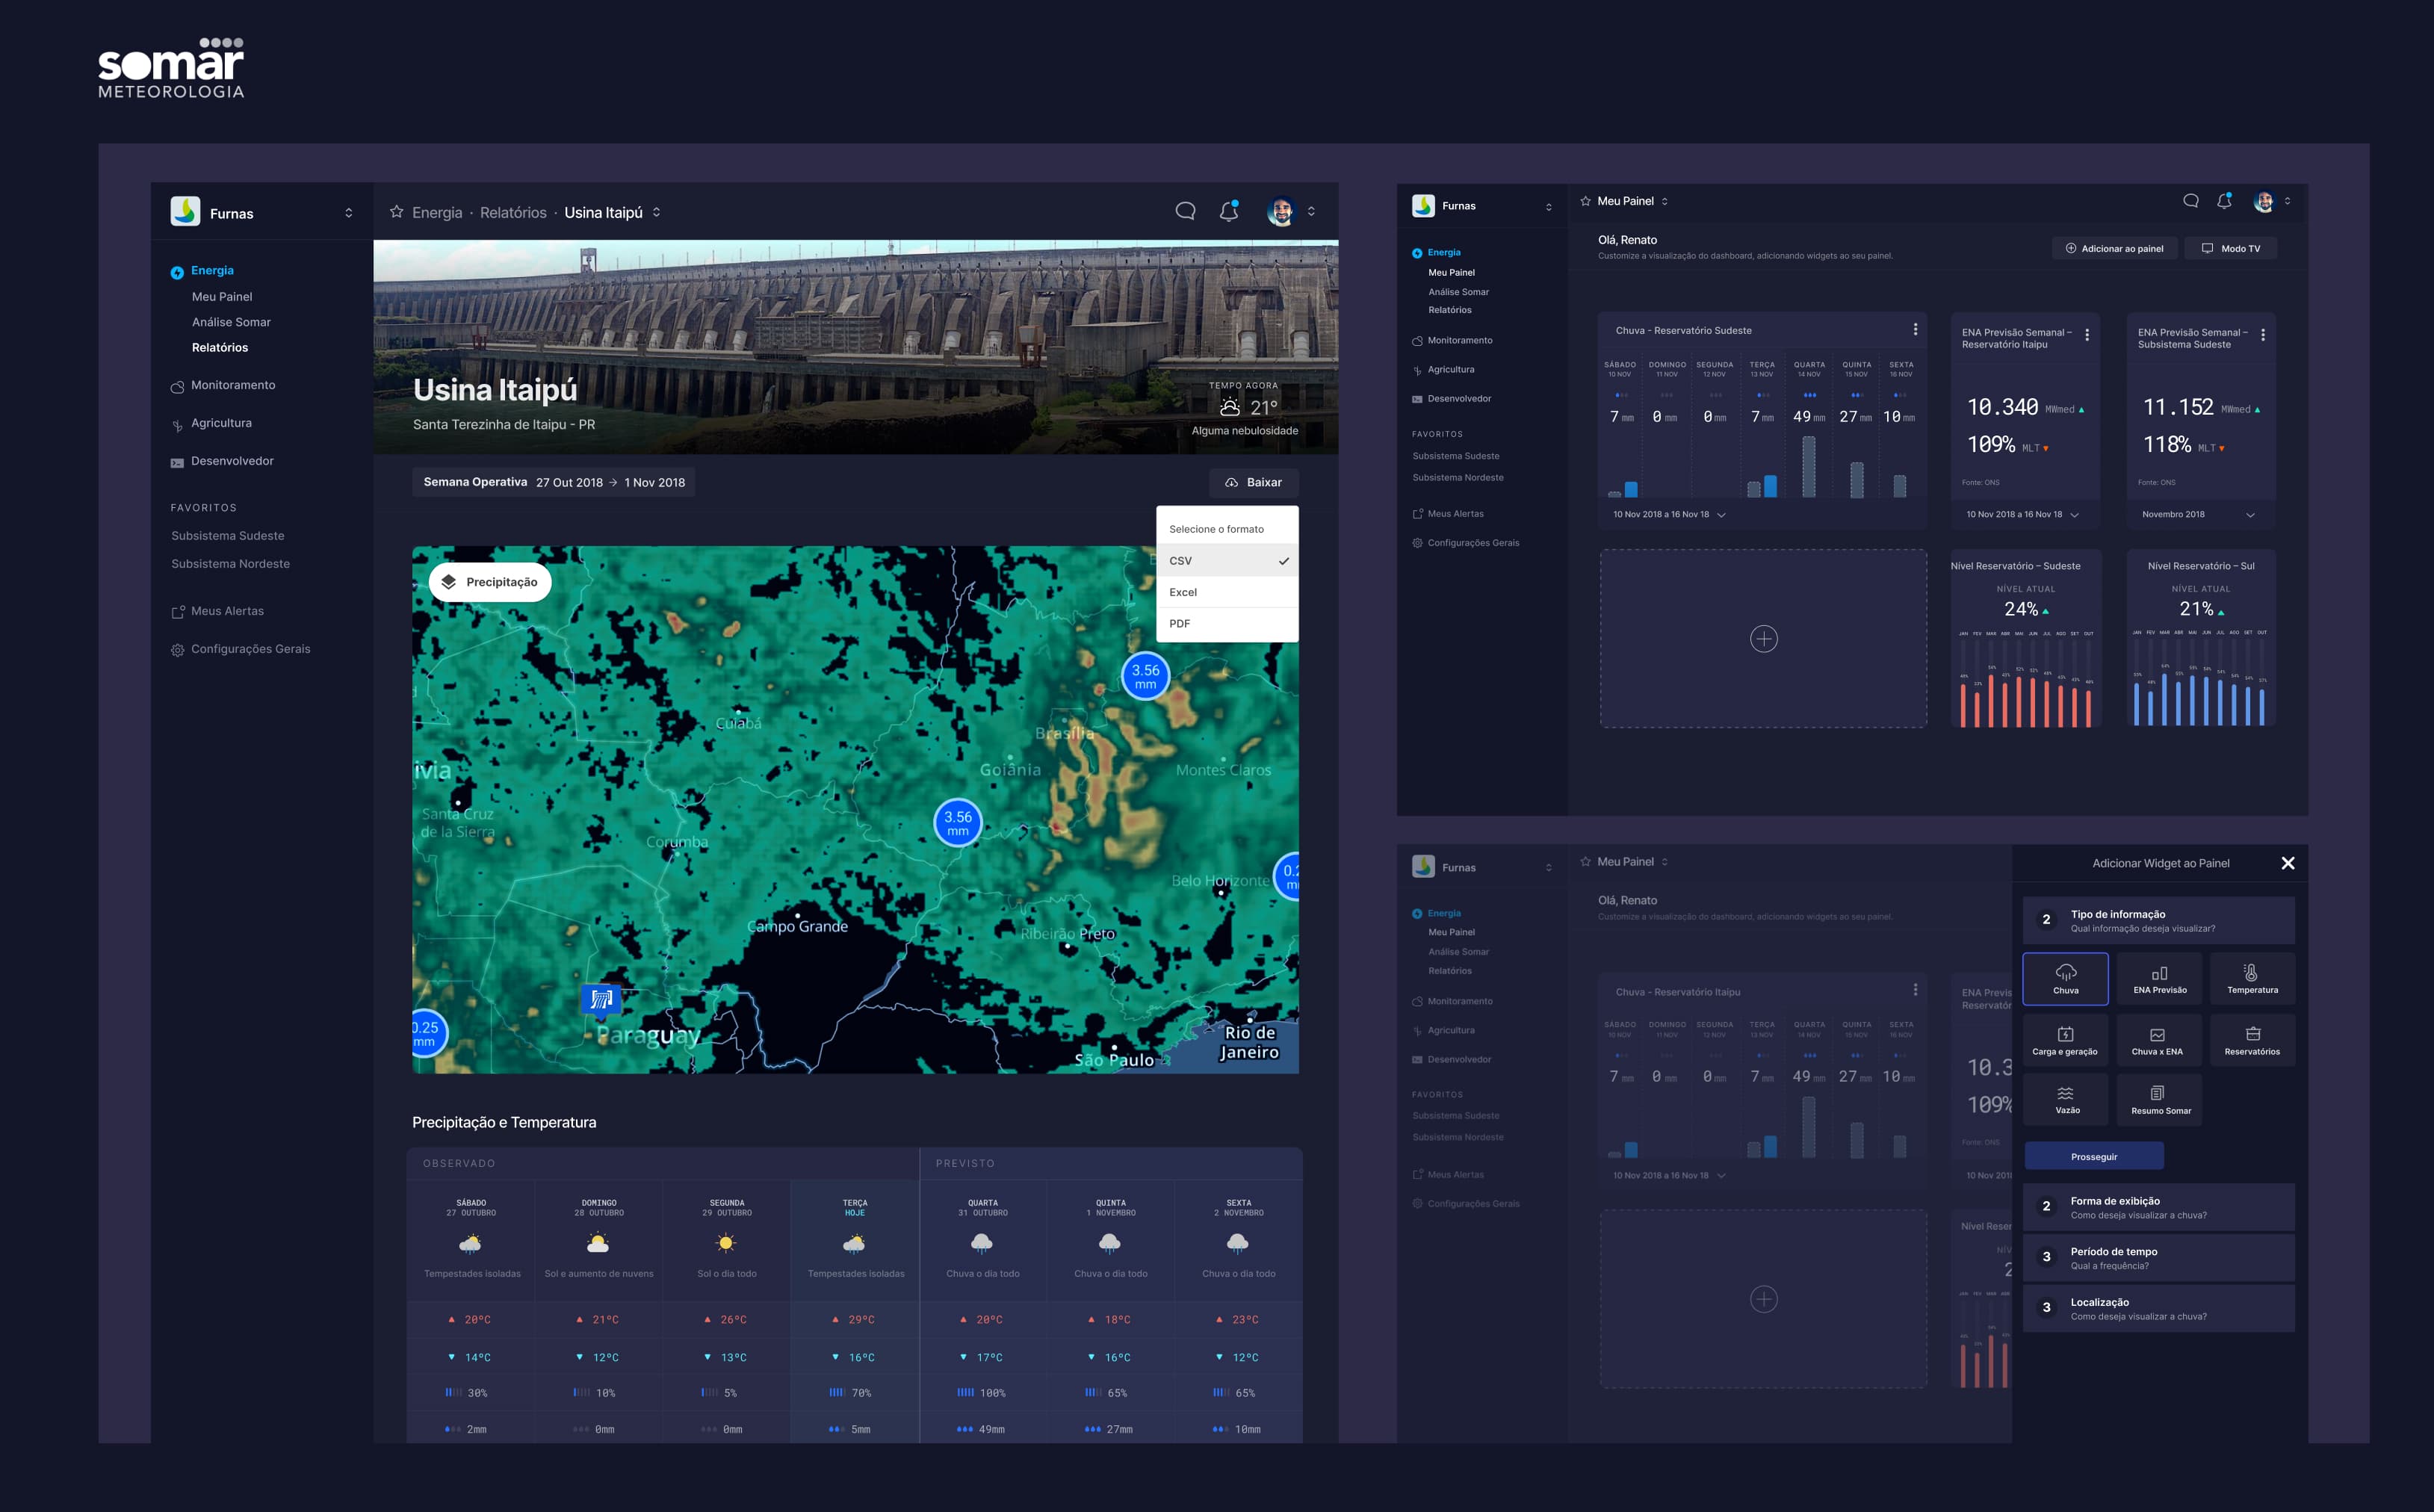Open notifications bell in the Modo TV dashboard header
Viewport: 2434px width, 1512px height.
point(2224,201)
